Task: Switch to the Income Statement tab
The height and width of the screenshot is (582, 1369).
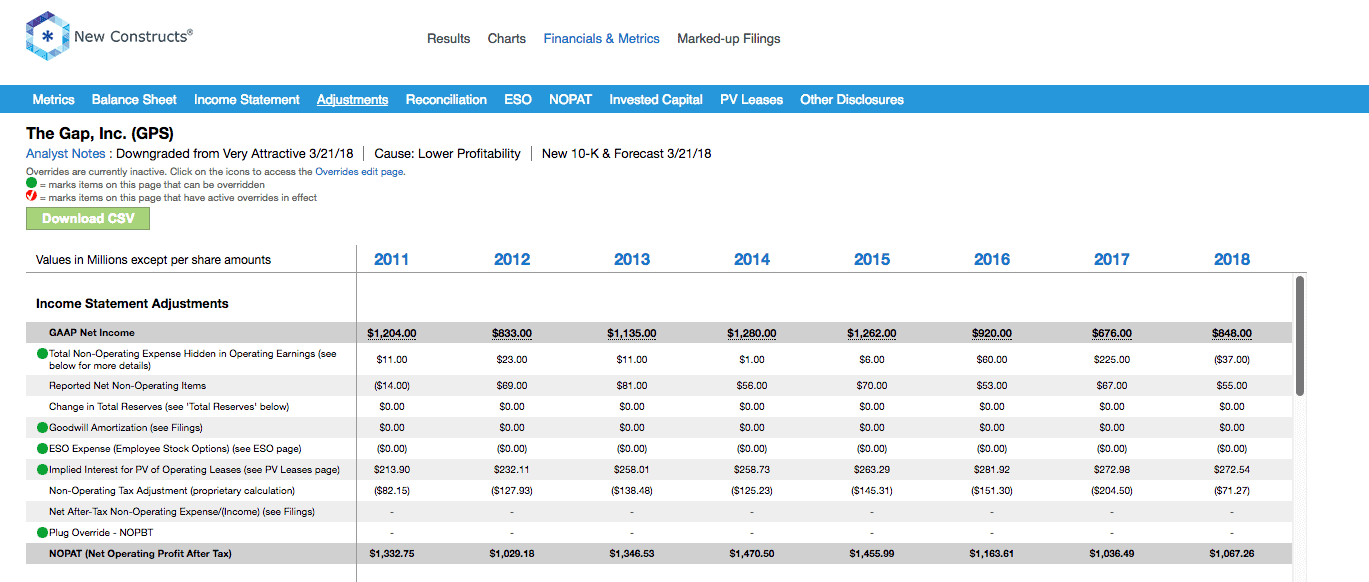Action: 246,99
